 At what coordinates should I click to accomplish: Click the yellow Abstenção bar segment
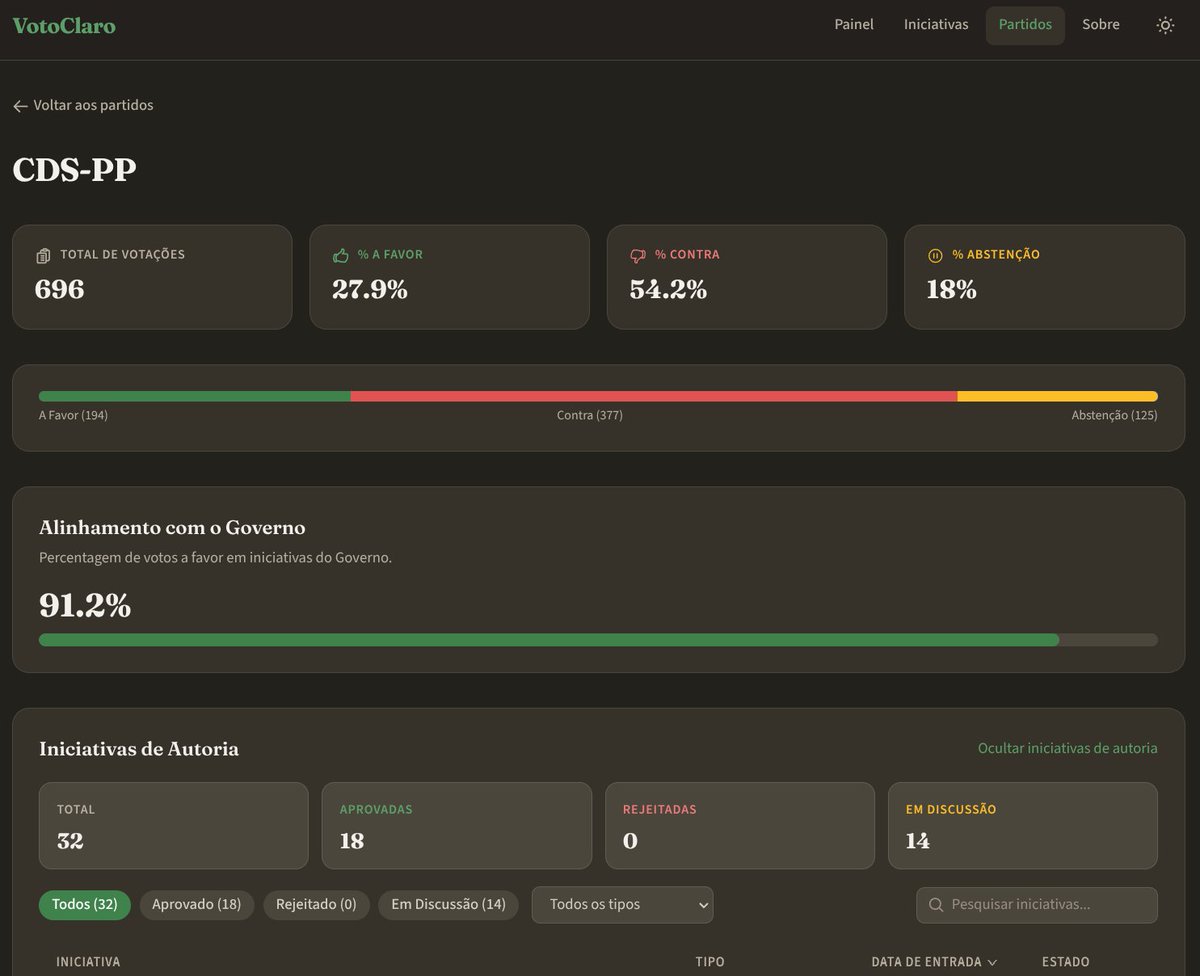pos(1057,396)
